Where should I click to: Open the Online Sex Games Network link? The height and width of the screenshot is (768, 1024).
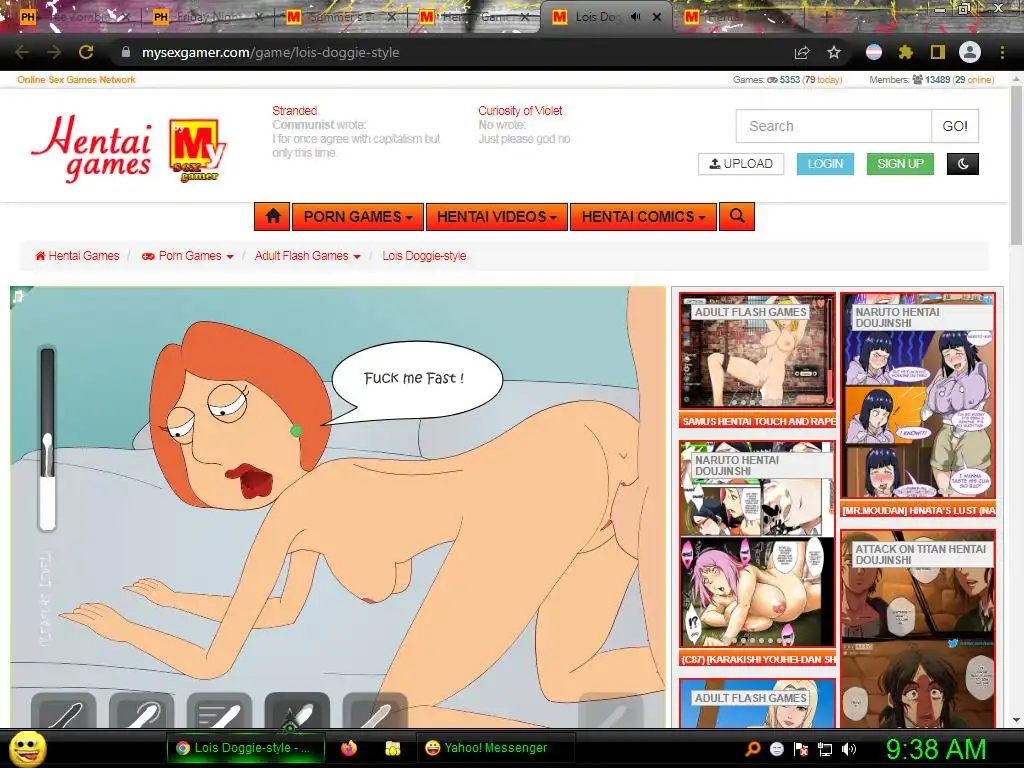tap(76, 80)
